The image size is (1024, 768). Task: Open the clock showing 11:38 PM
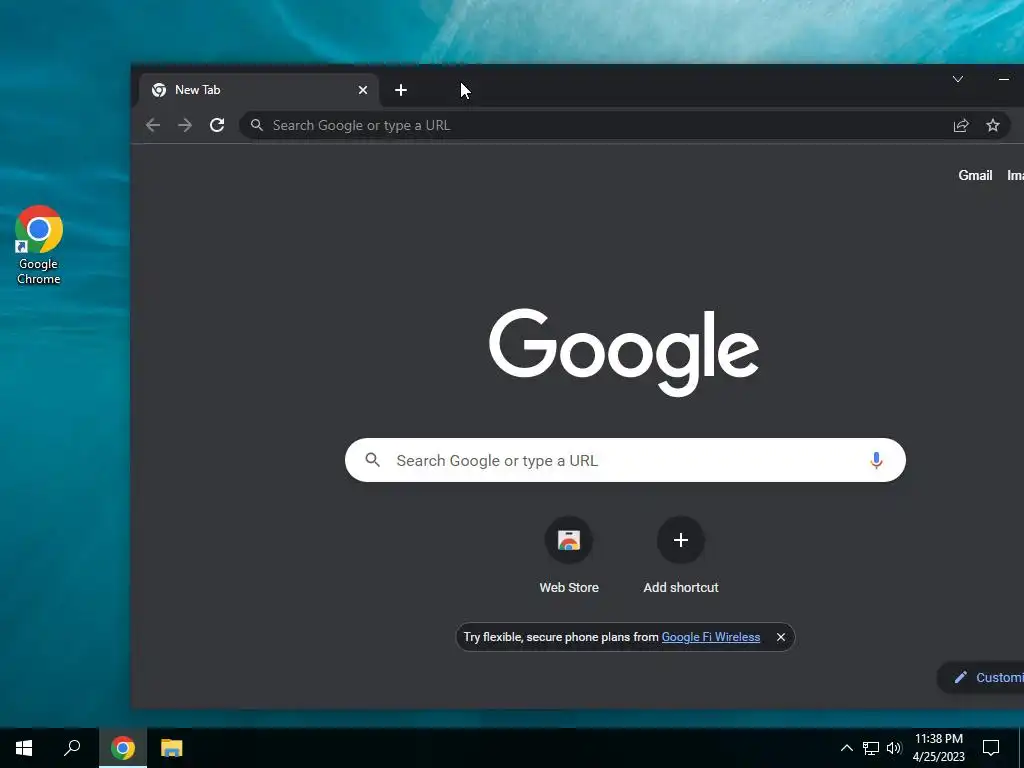pyautogui.click(x=938, y=748)
